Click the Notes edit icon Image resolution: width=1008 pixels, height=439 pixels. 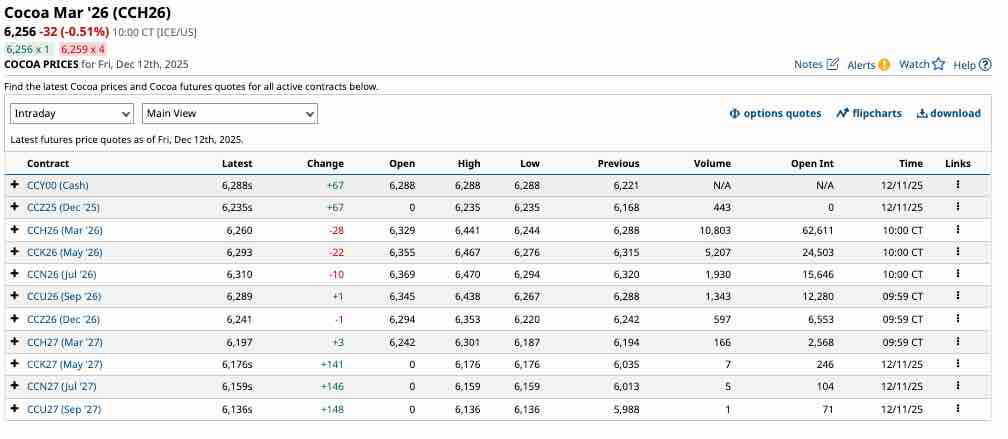point(833,65)
